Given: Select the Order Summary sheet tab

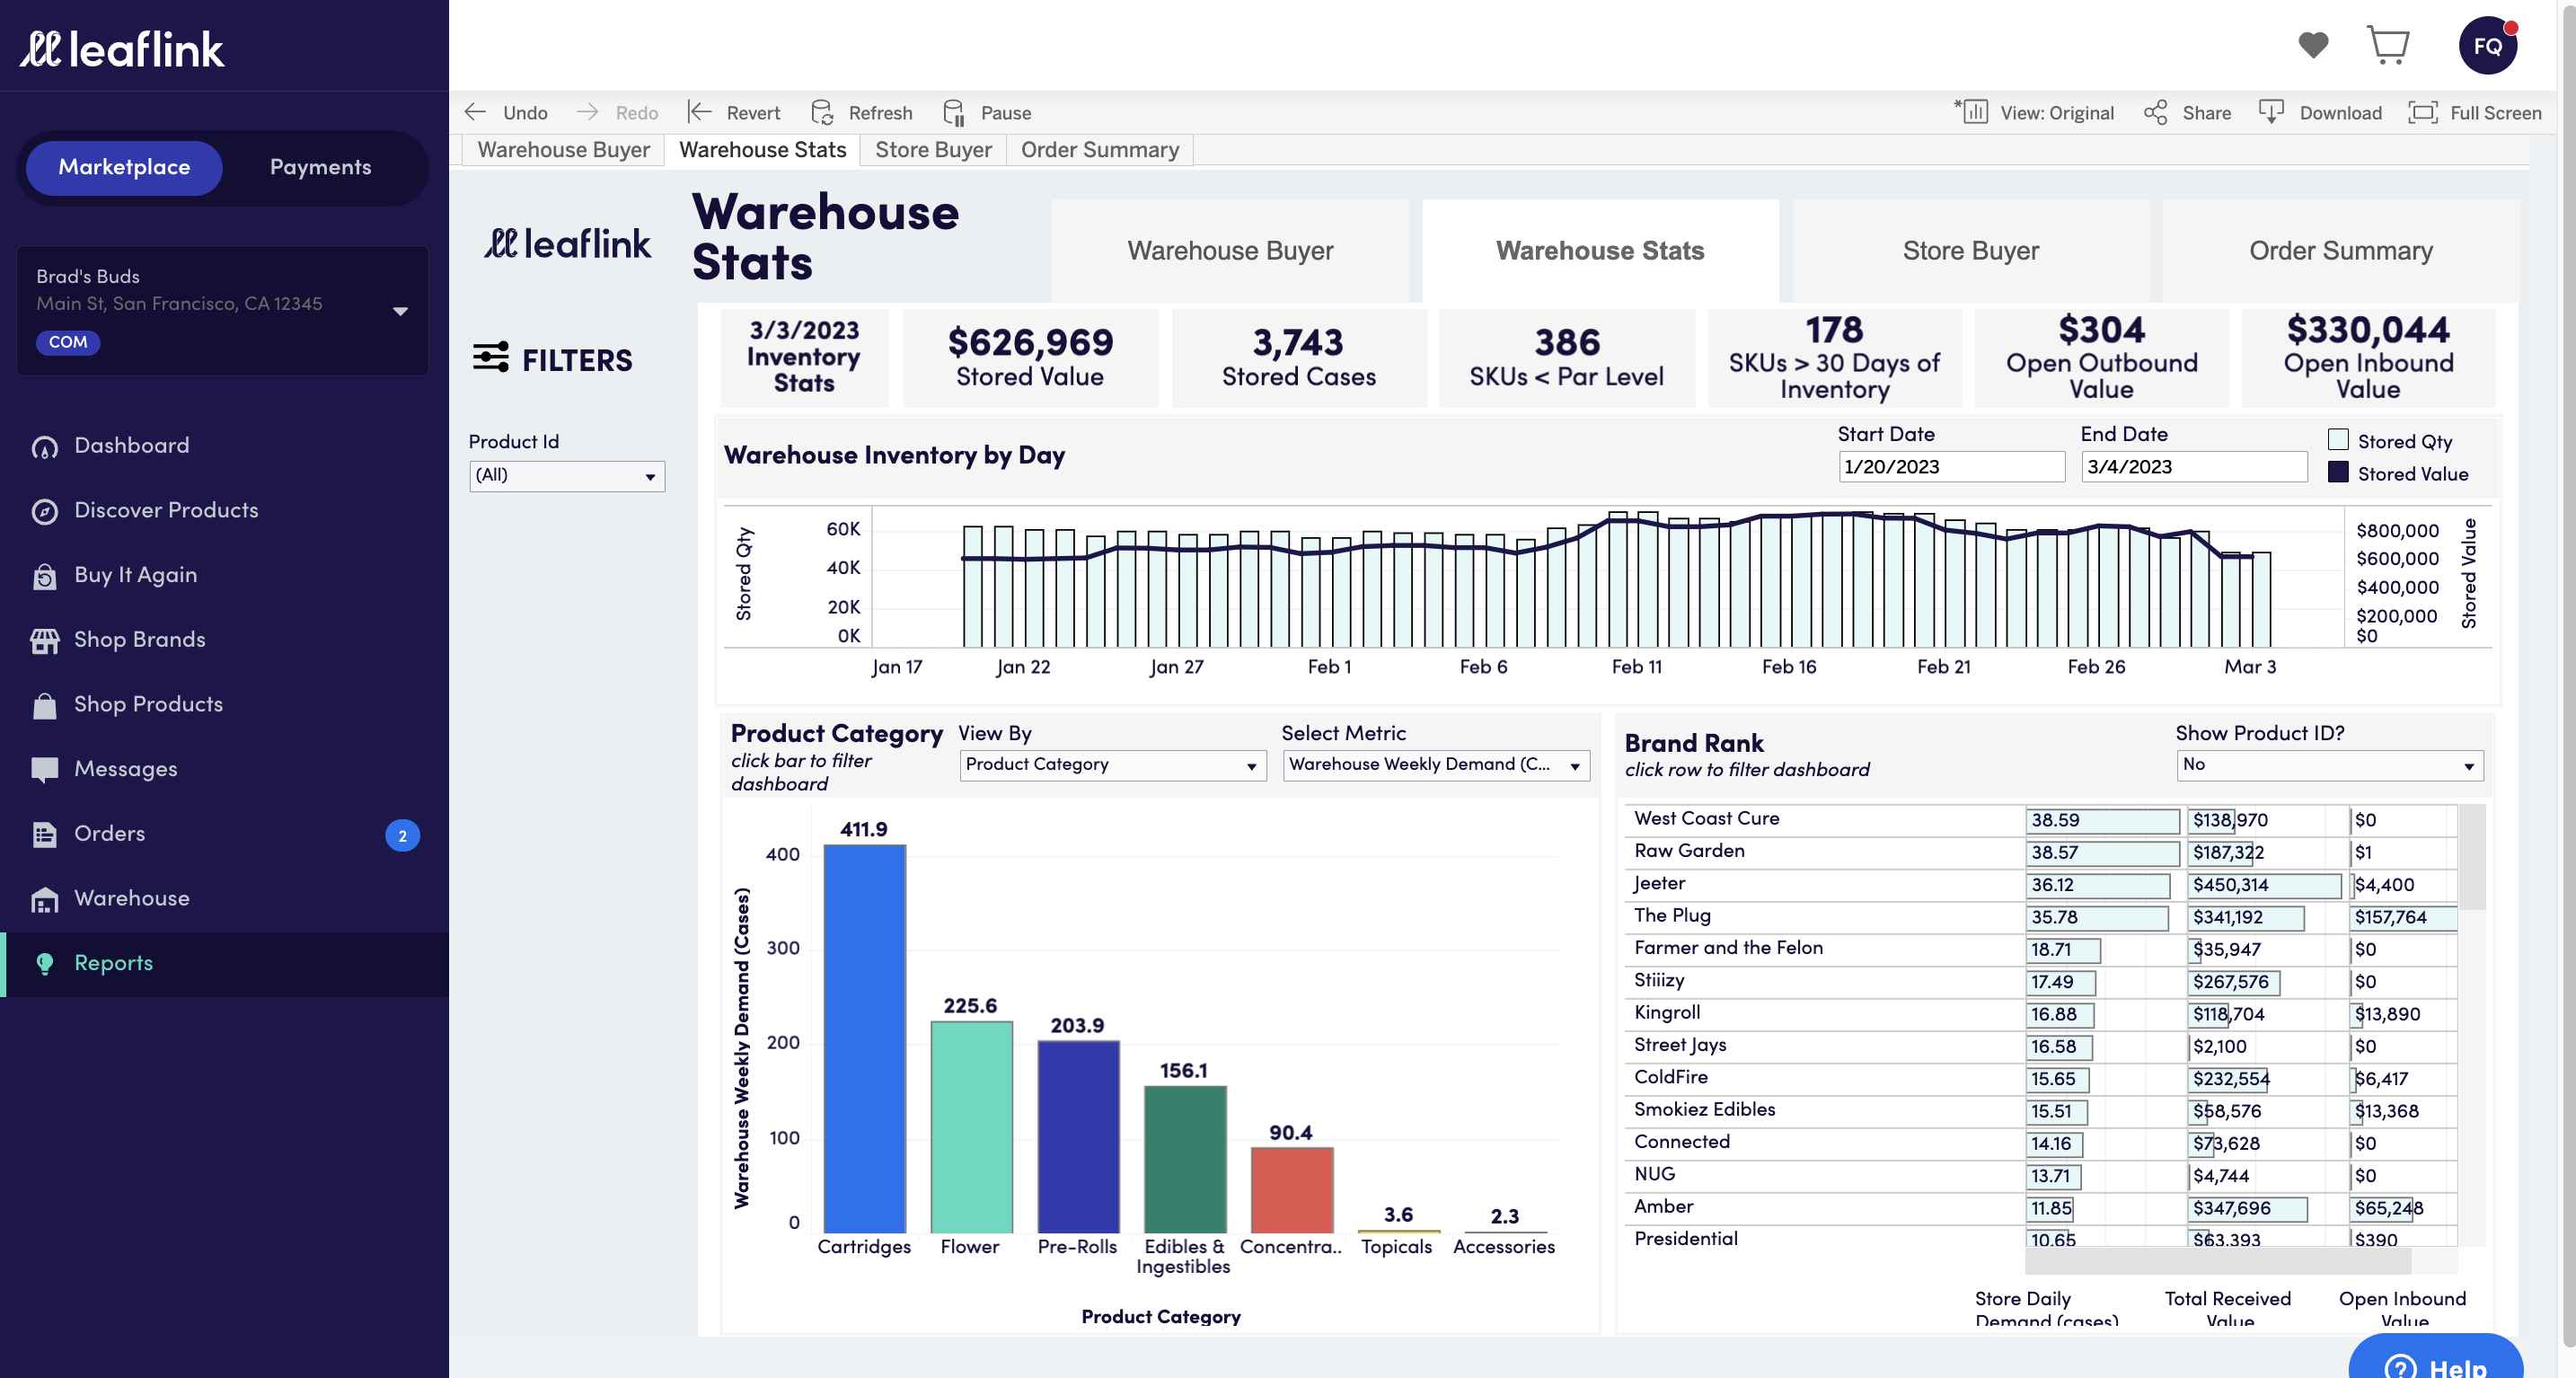Looking at the screenshot, I should 1100,149.
